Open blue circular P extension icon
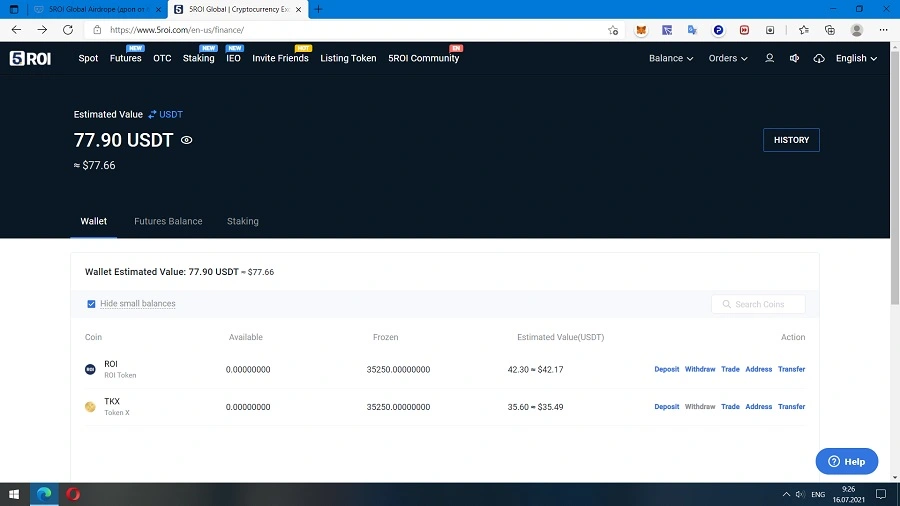The width and height of the screenshot is (900, 506). [718, 30]
